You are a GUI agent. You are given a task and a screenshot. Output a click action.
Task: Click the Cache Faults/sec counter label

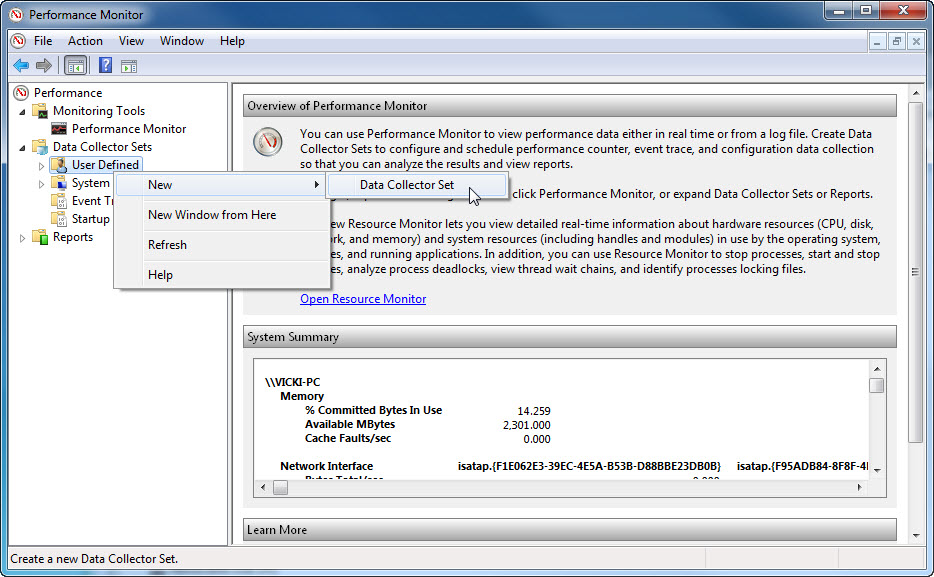click(x=348, y=438)
